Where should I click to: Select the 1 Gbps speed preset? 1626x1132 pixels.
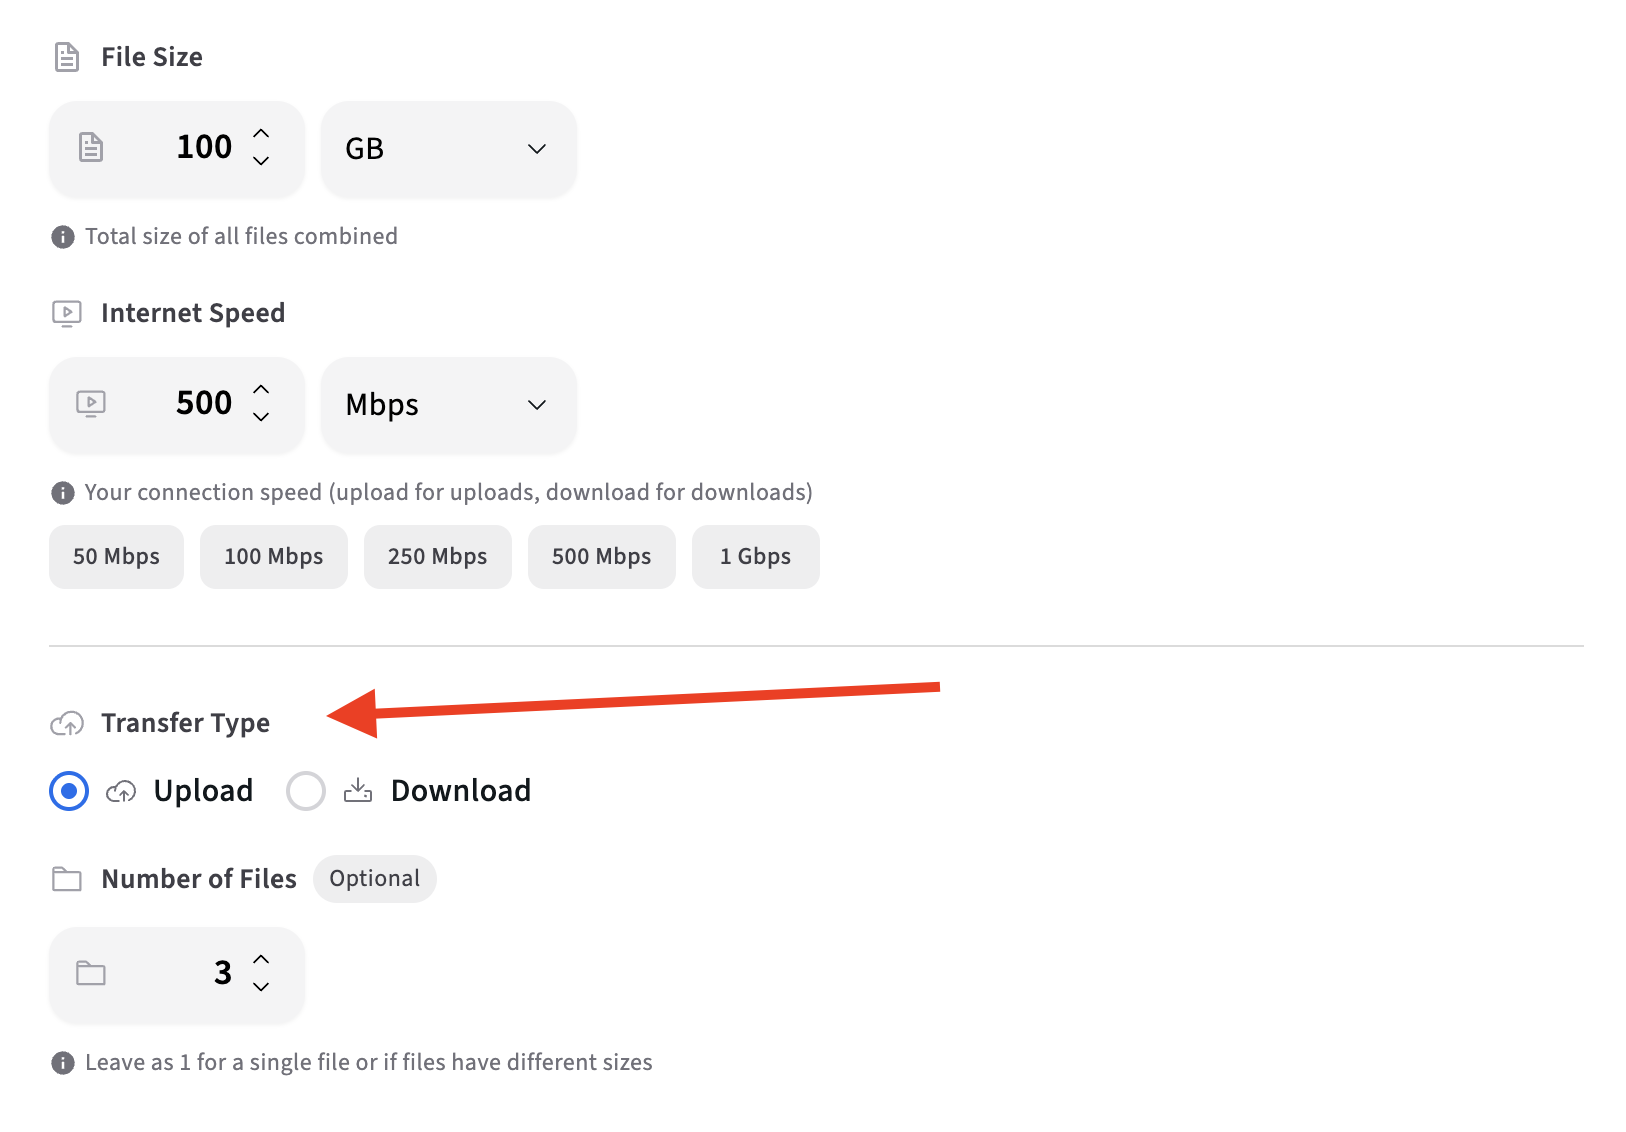(x=755, y=557)
